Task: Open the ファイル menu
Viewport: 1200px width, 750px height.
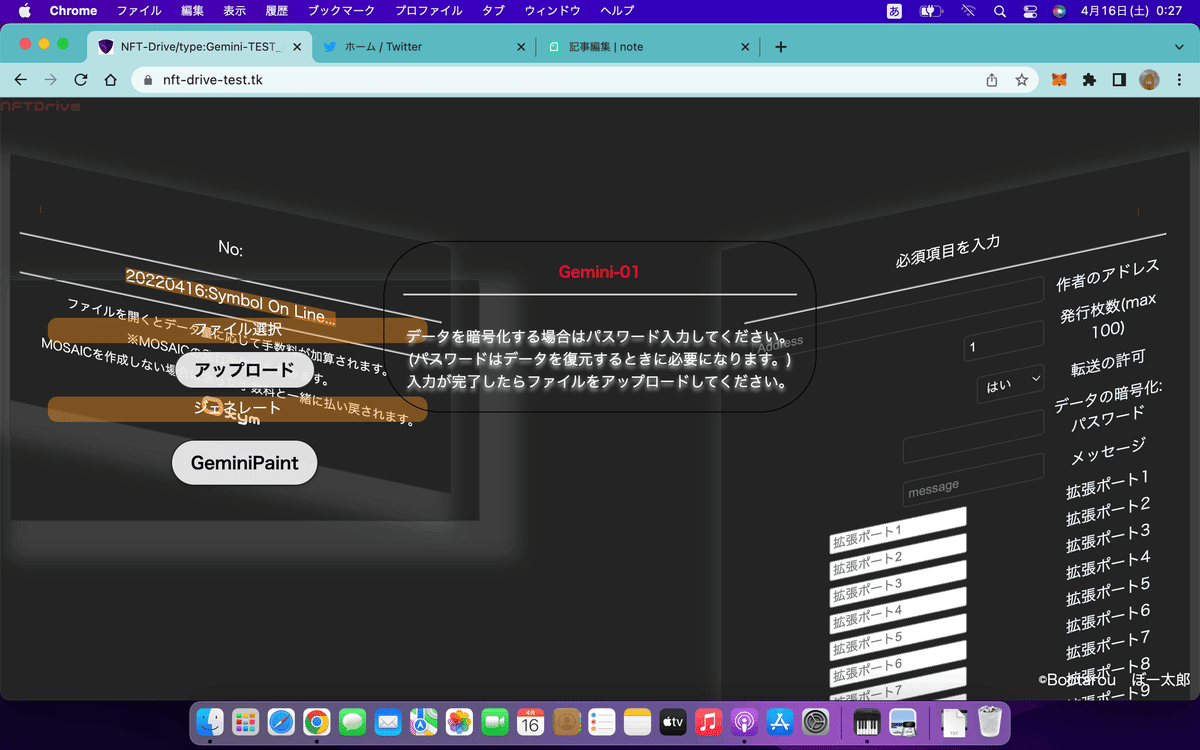Action: click(139, 11)
